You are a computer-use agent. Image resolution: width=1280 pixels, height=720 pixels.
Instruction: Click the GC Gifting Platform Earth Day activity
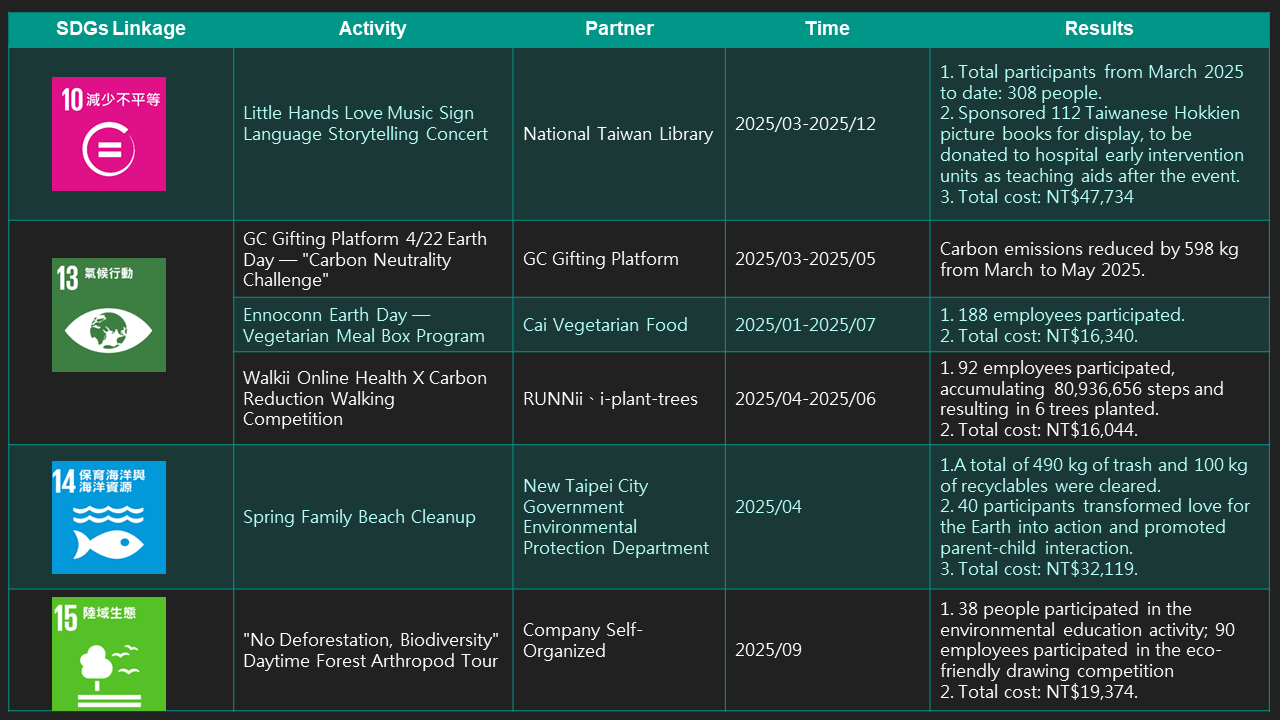click(365, 259)
